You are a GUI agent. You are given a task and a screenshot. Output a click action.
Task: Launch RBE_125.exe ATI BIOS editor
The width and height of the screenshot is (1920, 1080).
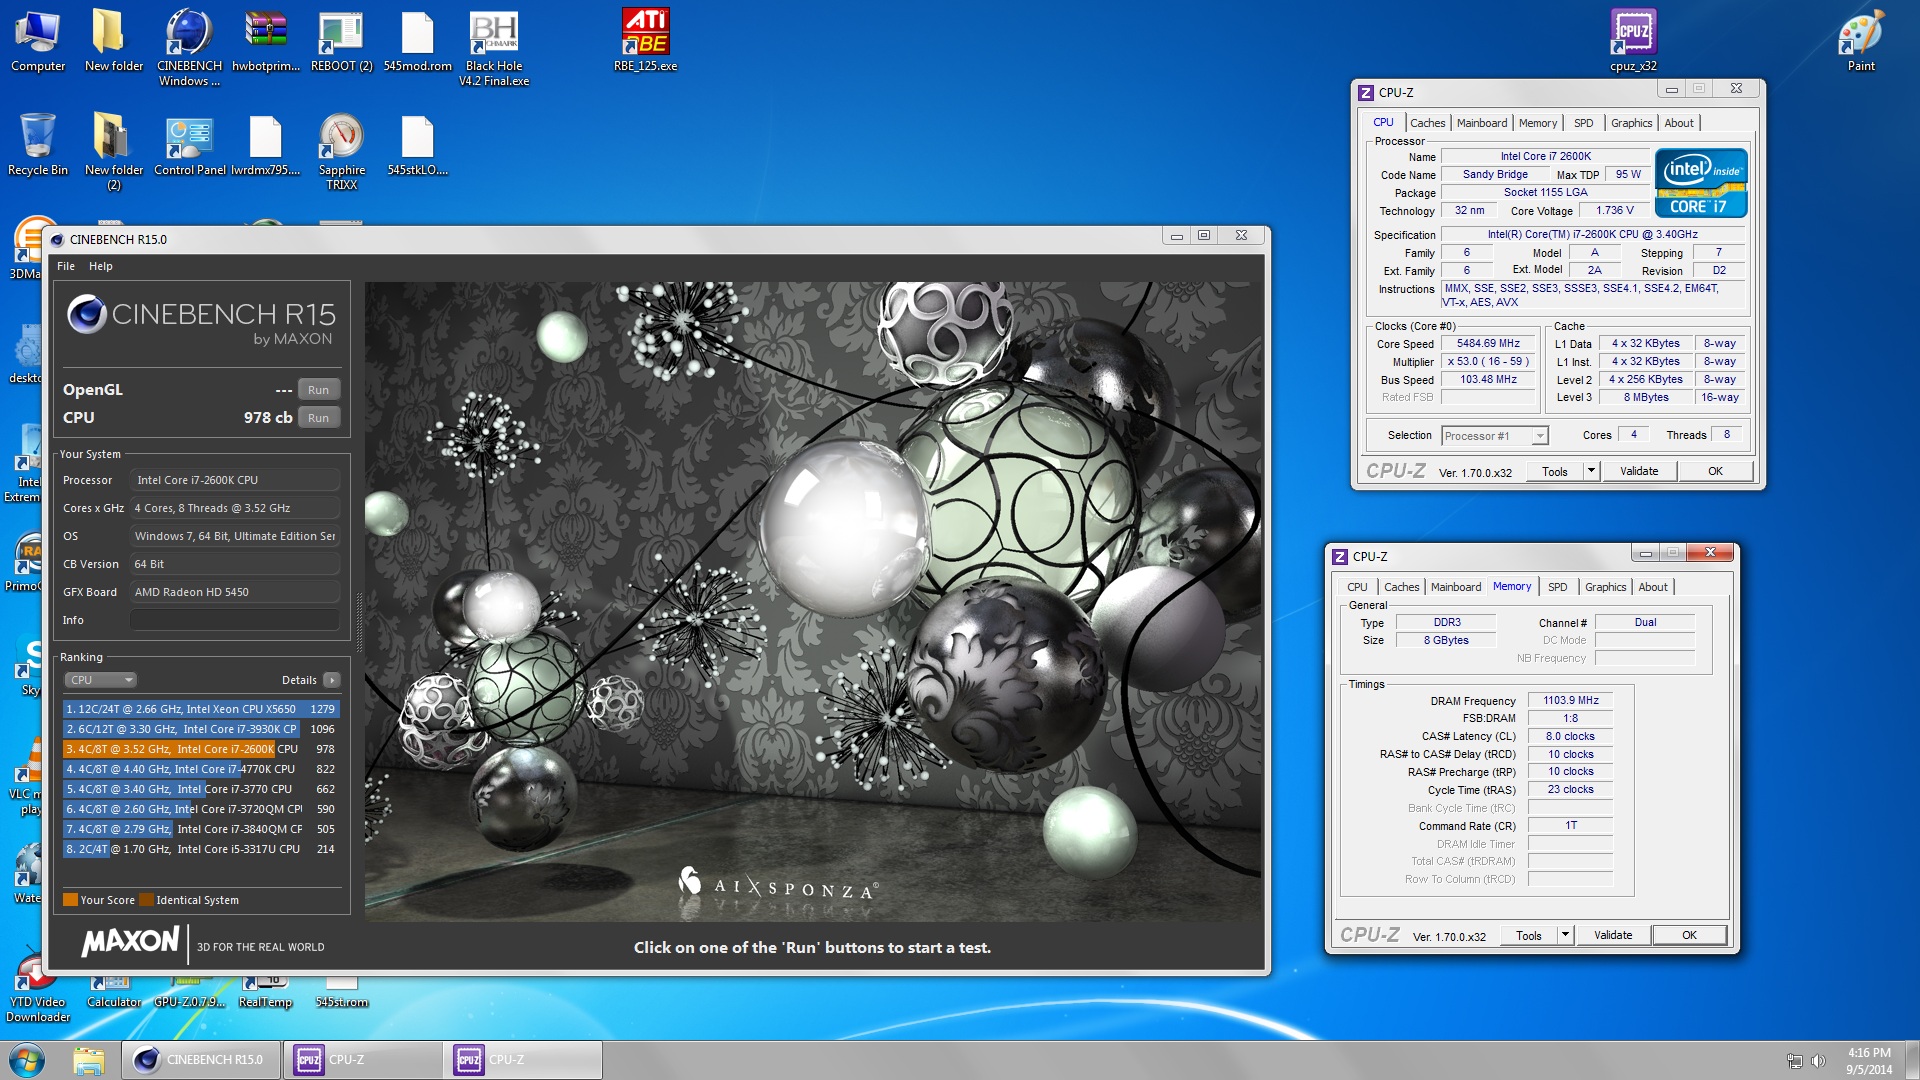click(x=645, y=41)
